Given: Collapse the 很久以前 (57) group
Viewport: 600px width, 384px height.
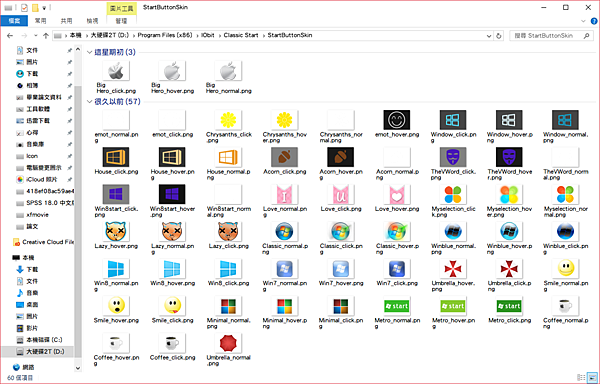Looking at the screenshot, I should coord(89,101).
